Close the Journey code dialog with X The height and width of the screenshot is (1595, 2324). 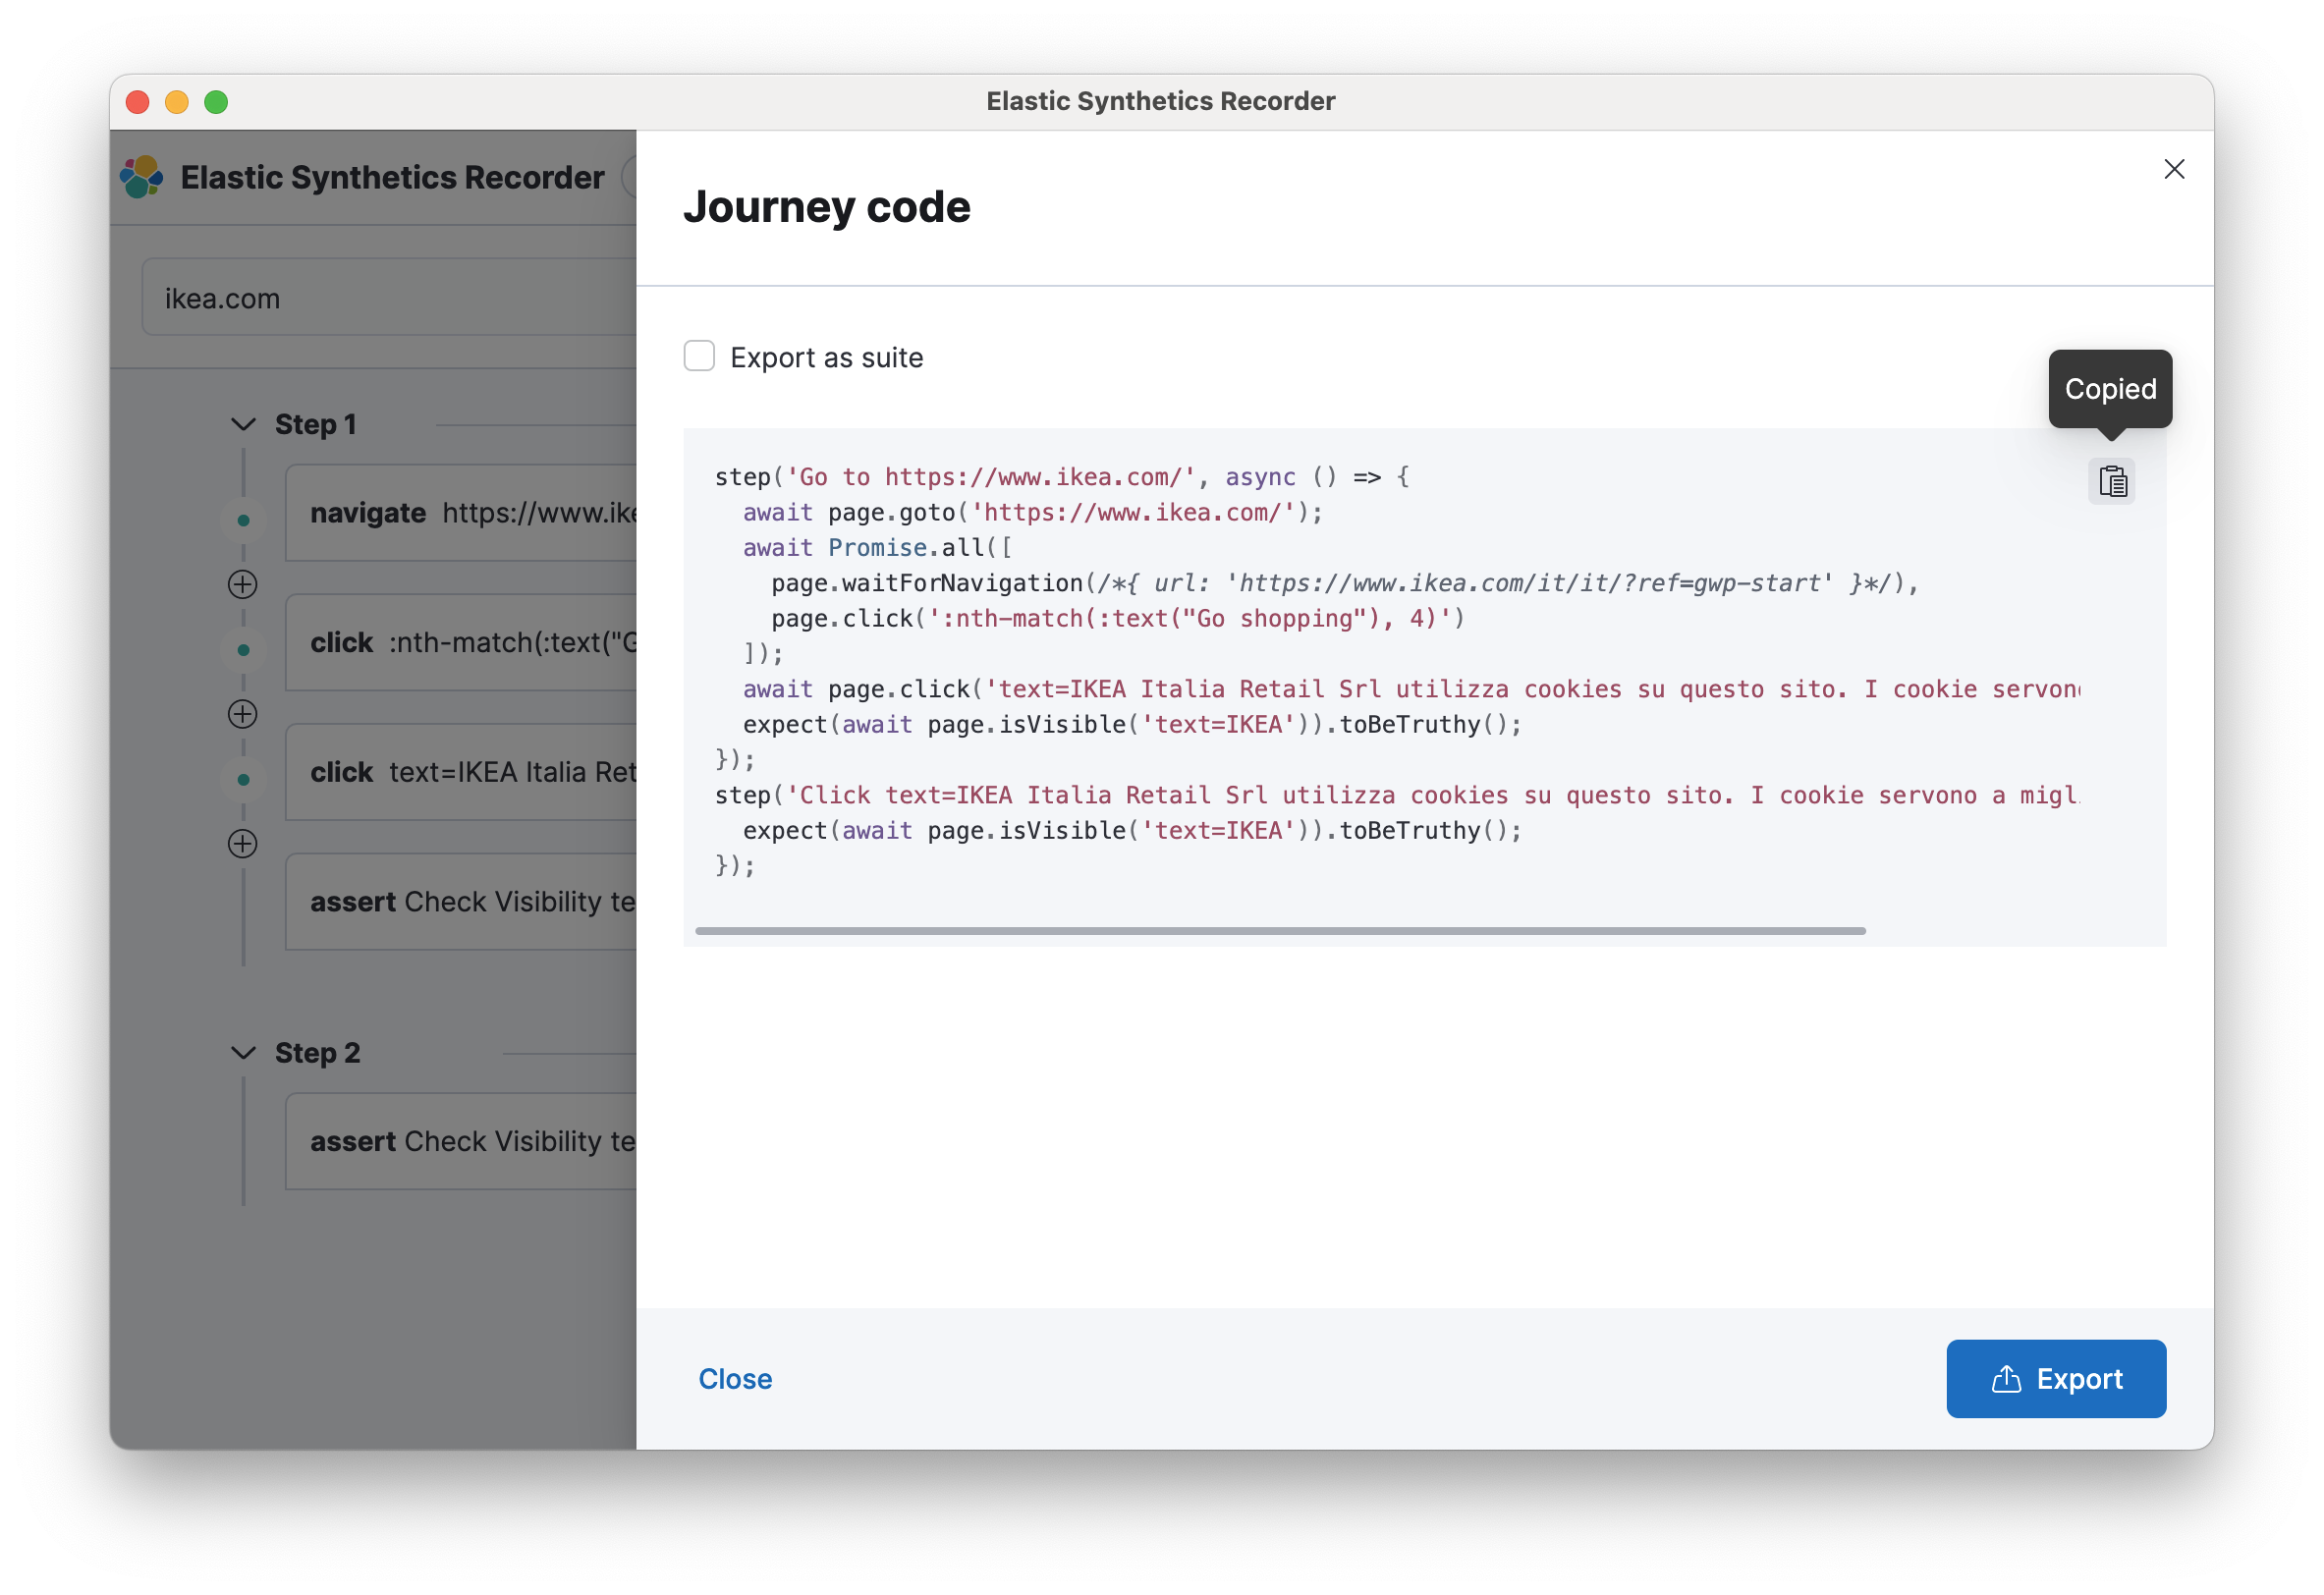pos(2175,169)
